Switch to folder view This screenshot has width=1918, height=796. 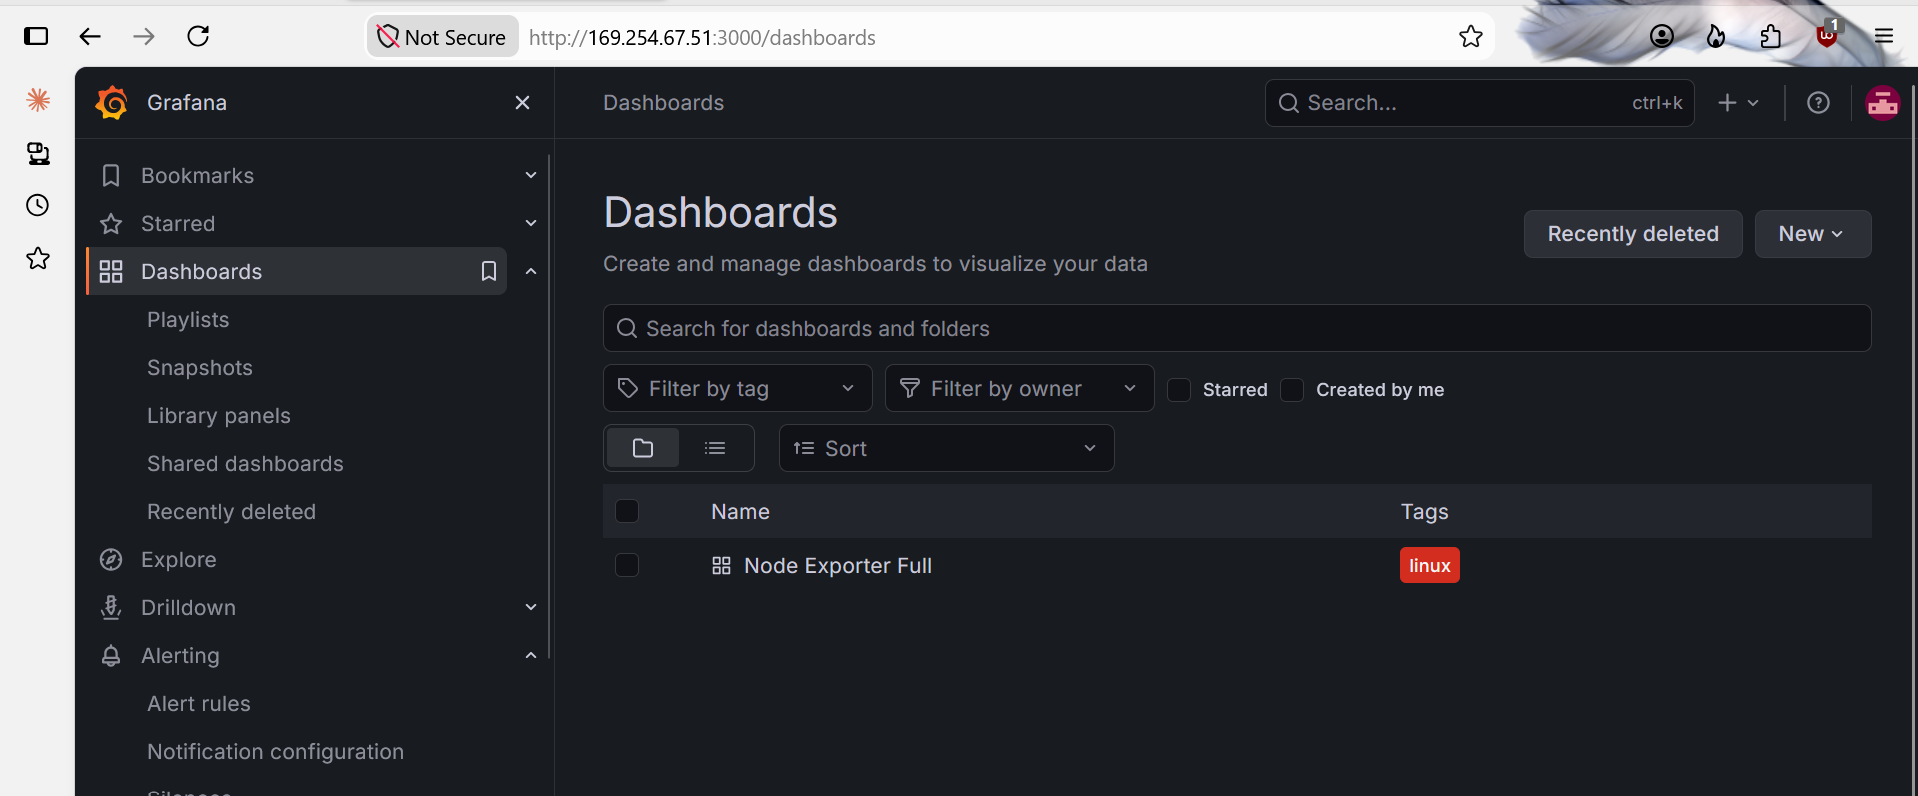coord(643,448)
